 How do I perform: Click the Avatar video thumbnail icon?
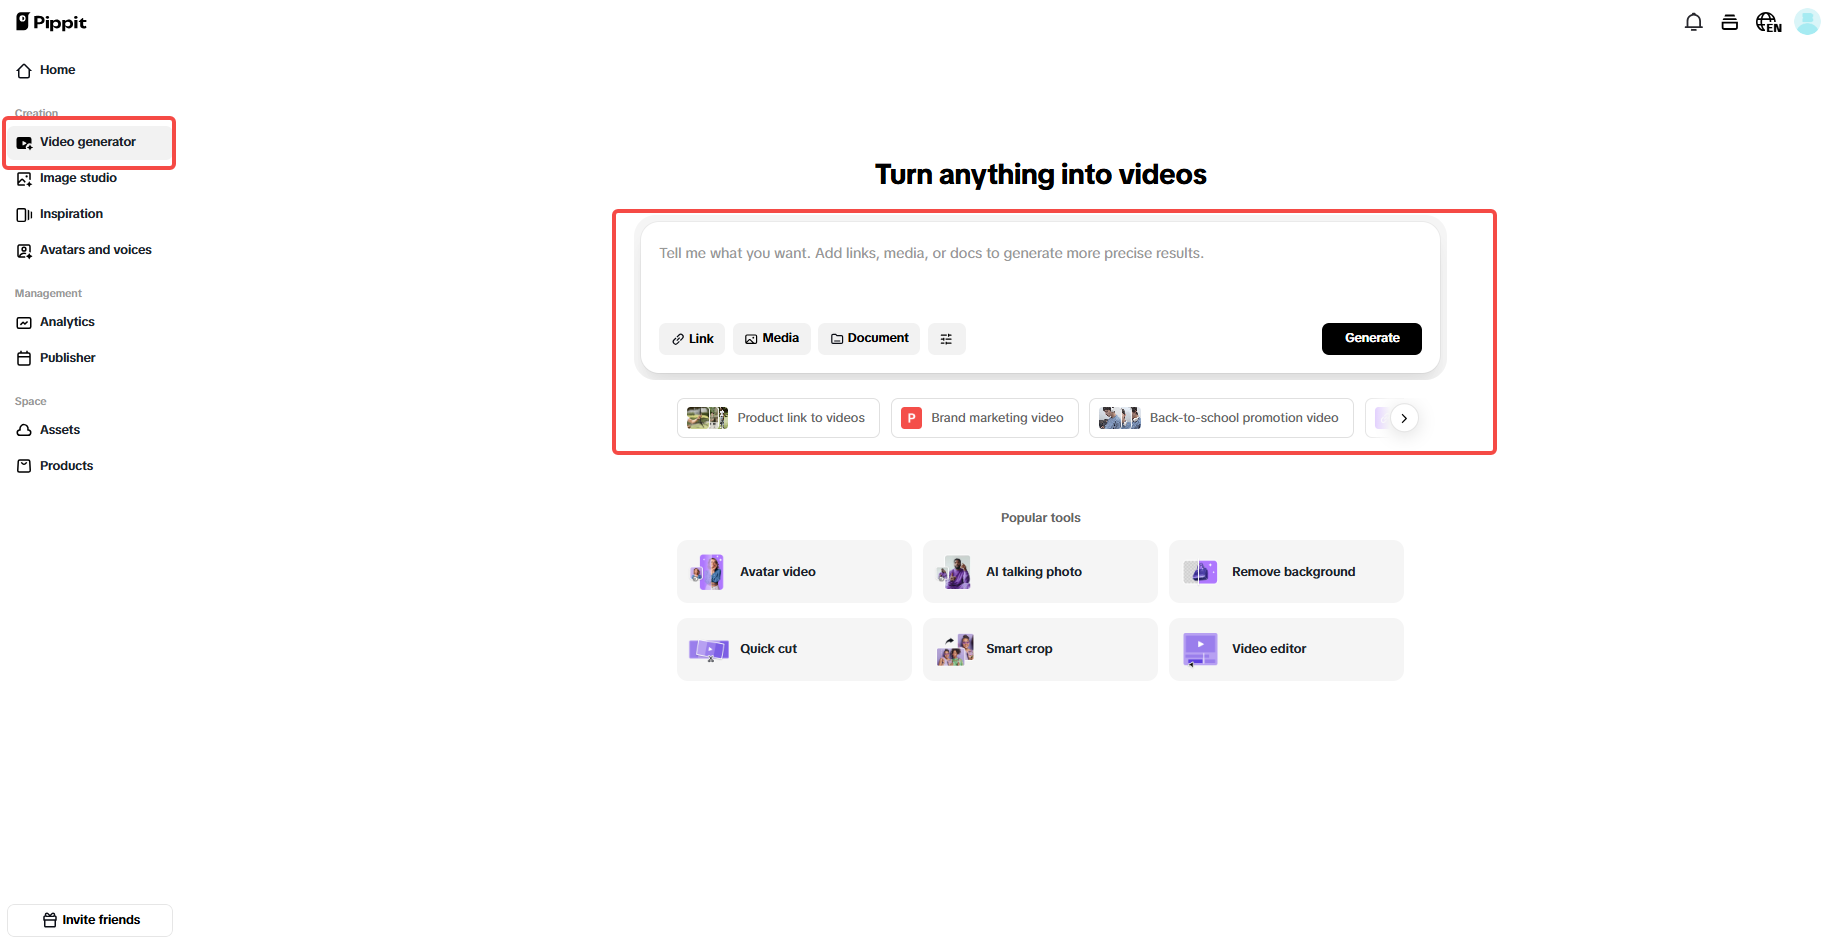[x=708, y=572]
